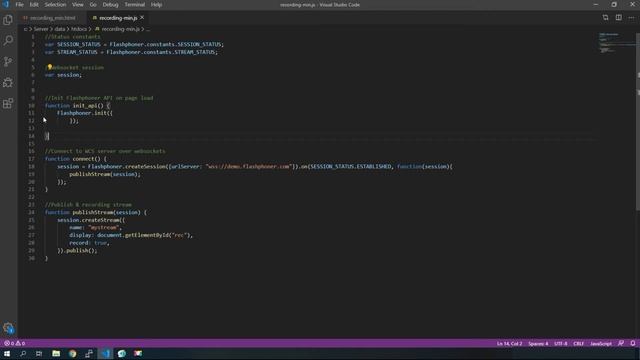Open the View menu
This screenshot has height=360, width=640.
click(x=78, y=4)
